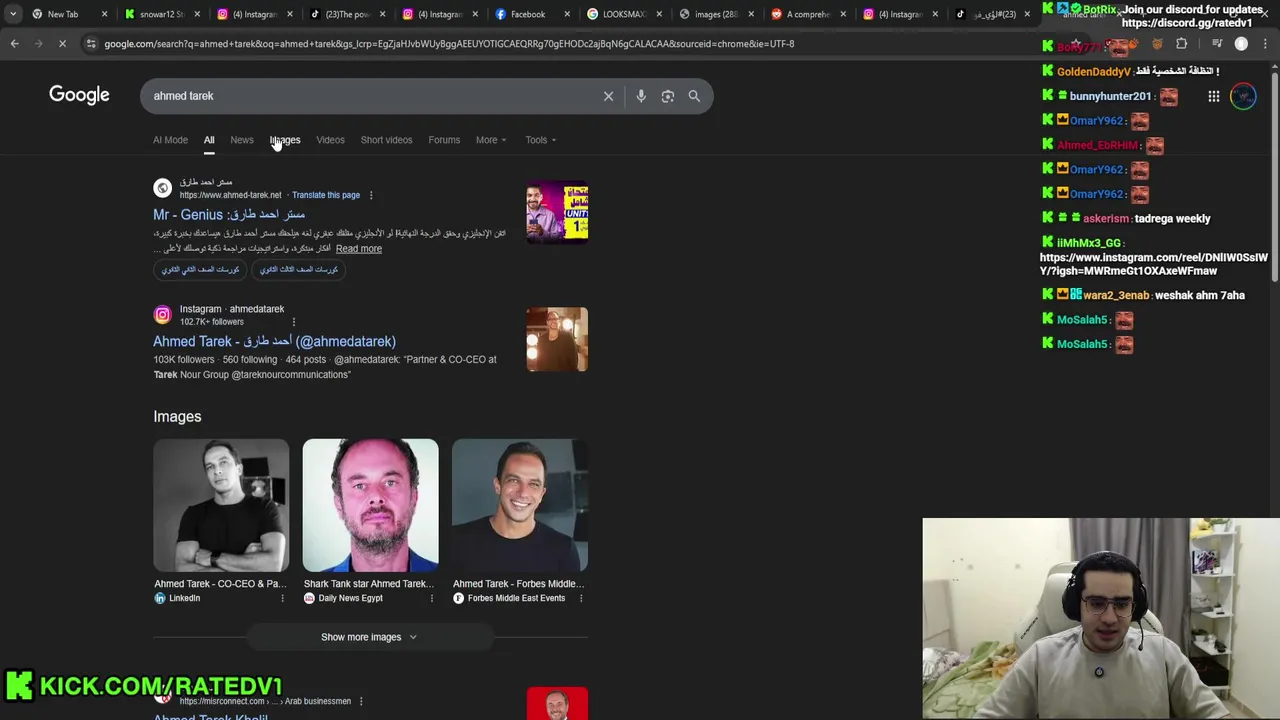Click the Images section heading
Image resolution: width=1280 pixels, height=720 pixels.
pyautogui.click(x=177, y=416)
